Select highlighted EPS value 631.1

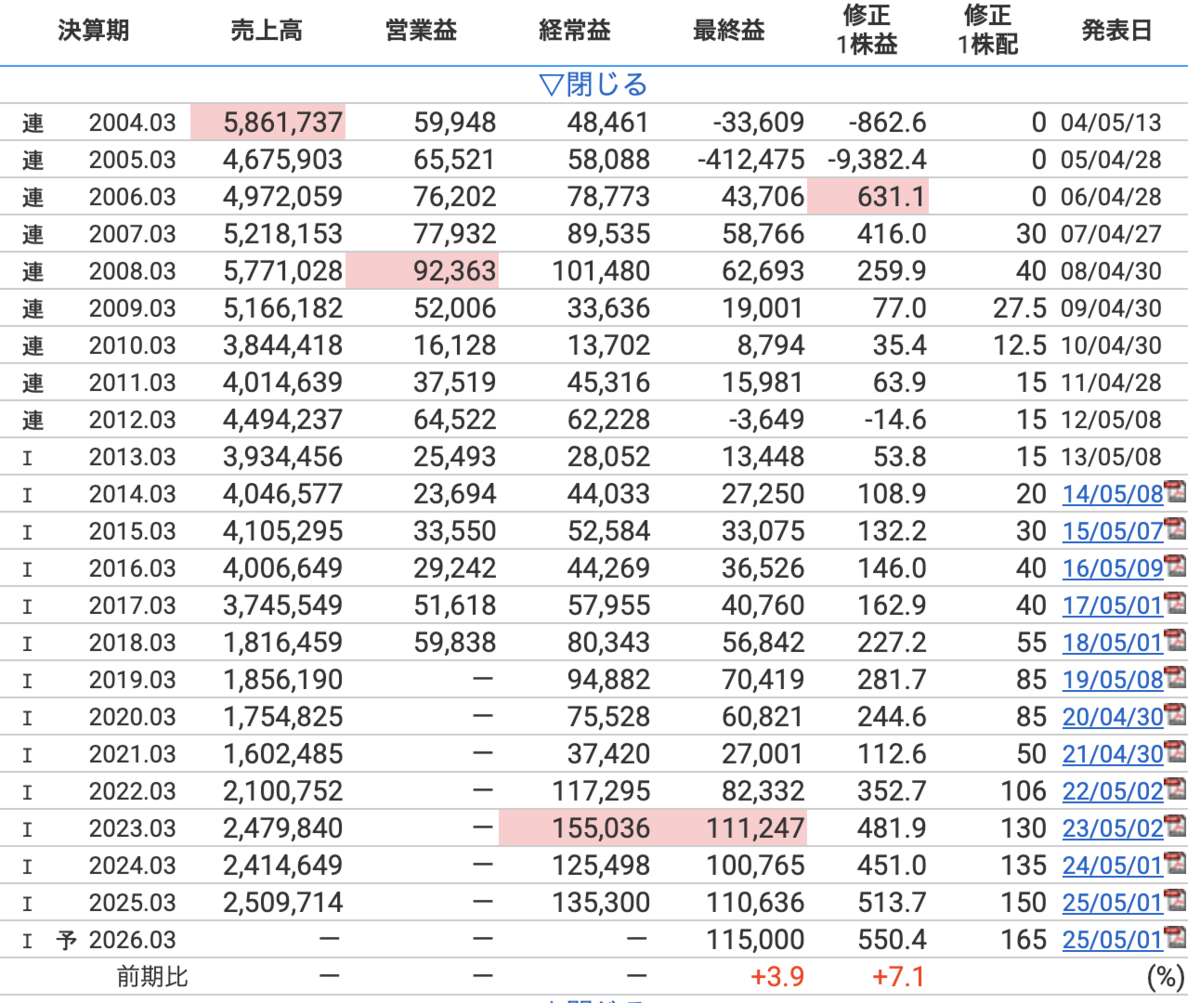tap(868, 197)
